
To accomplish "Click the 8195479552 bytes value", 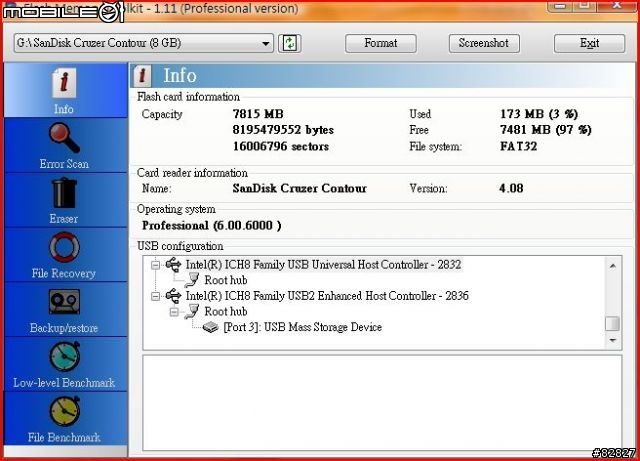I will 283,130.
